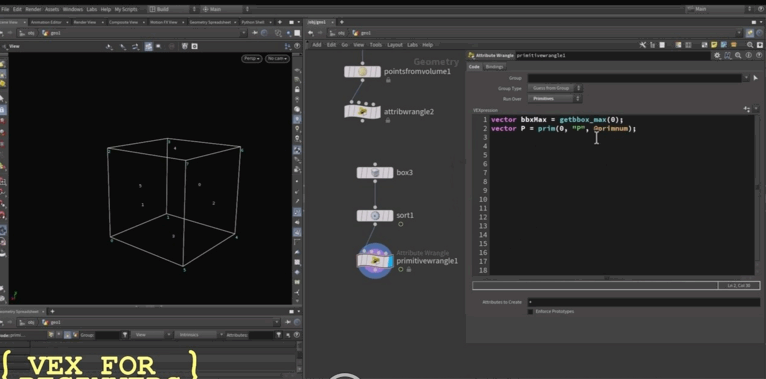Screen dimensions: 766x379
Task: Open the Run Over dropdown
Action: (x=554, y=99)
